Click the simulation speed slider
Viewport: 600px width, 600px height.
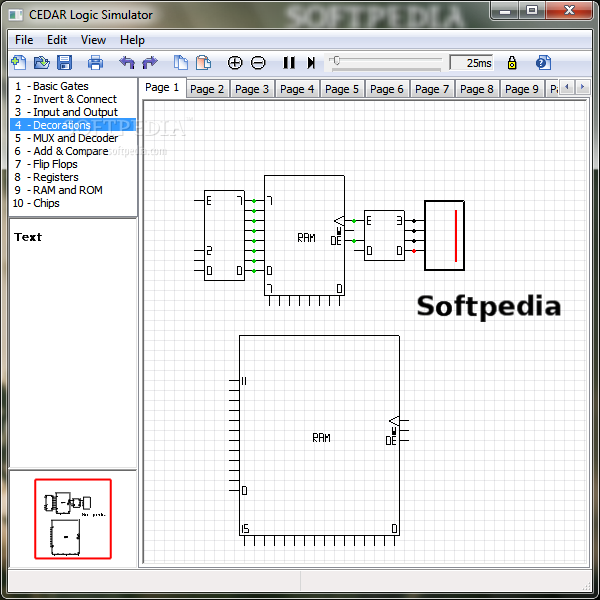[385, 63]
